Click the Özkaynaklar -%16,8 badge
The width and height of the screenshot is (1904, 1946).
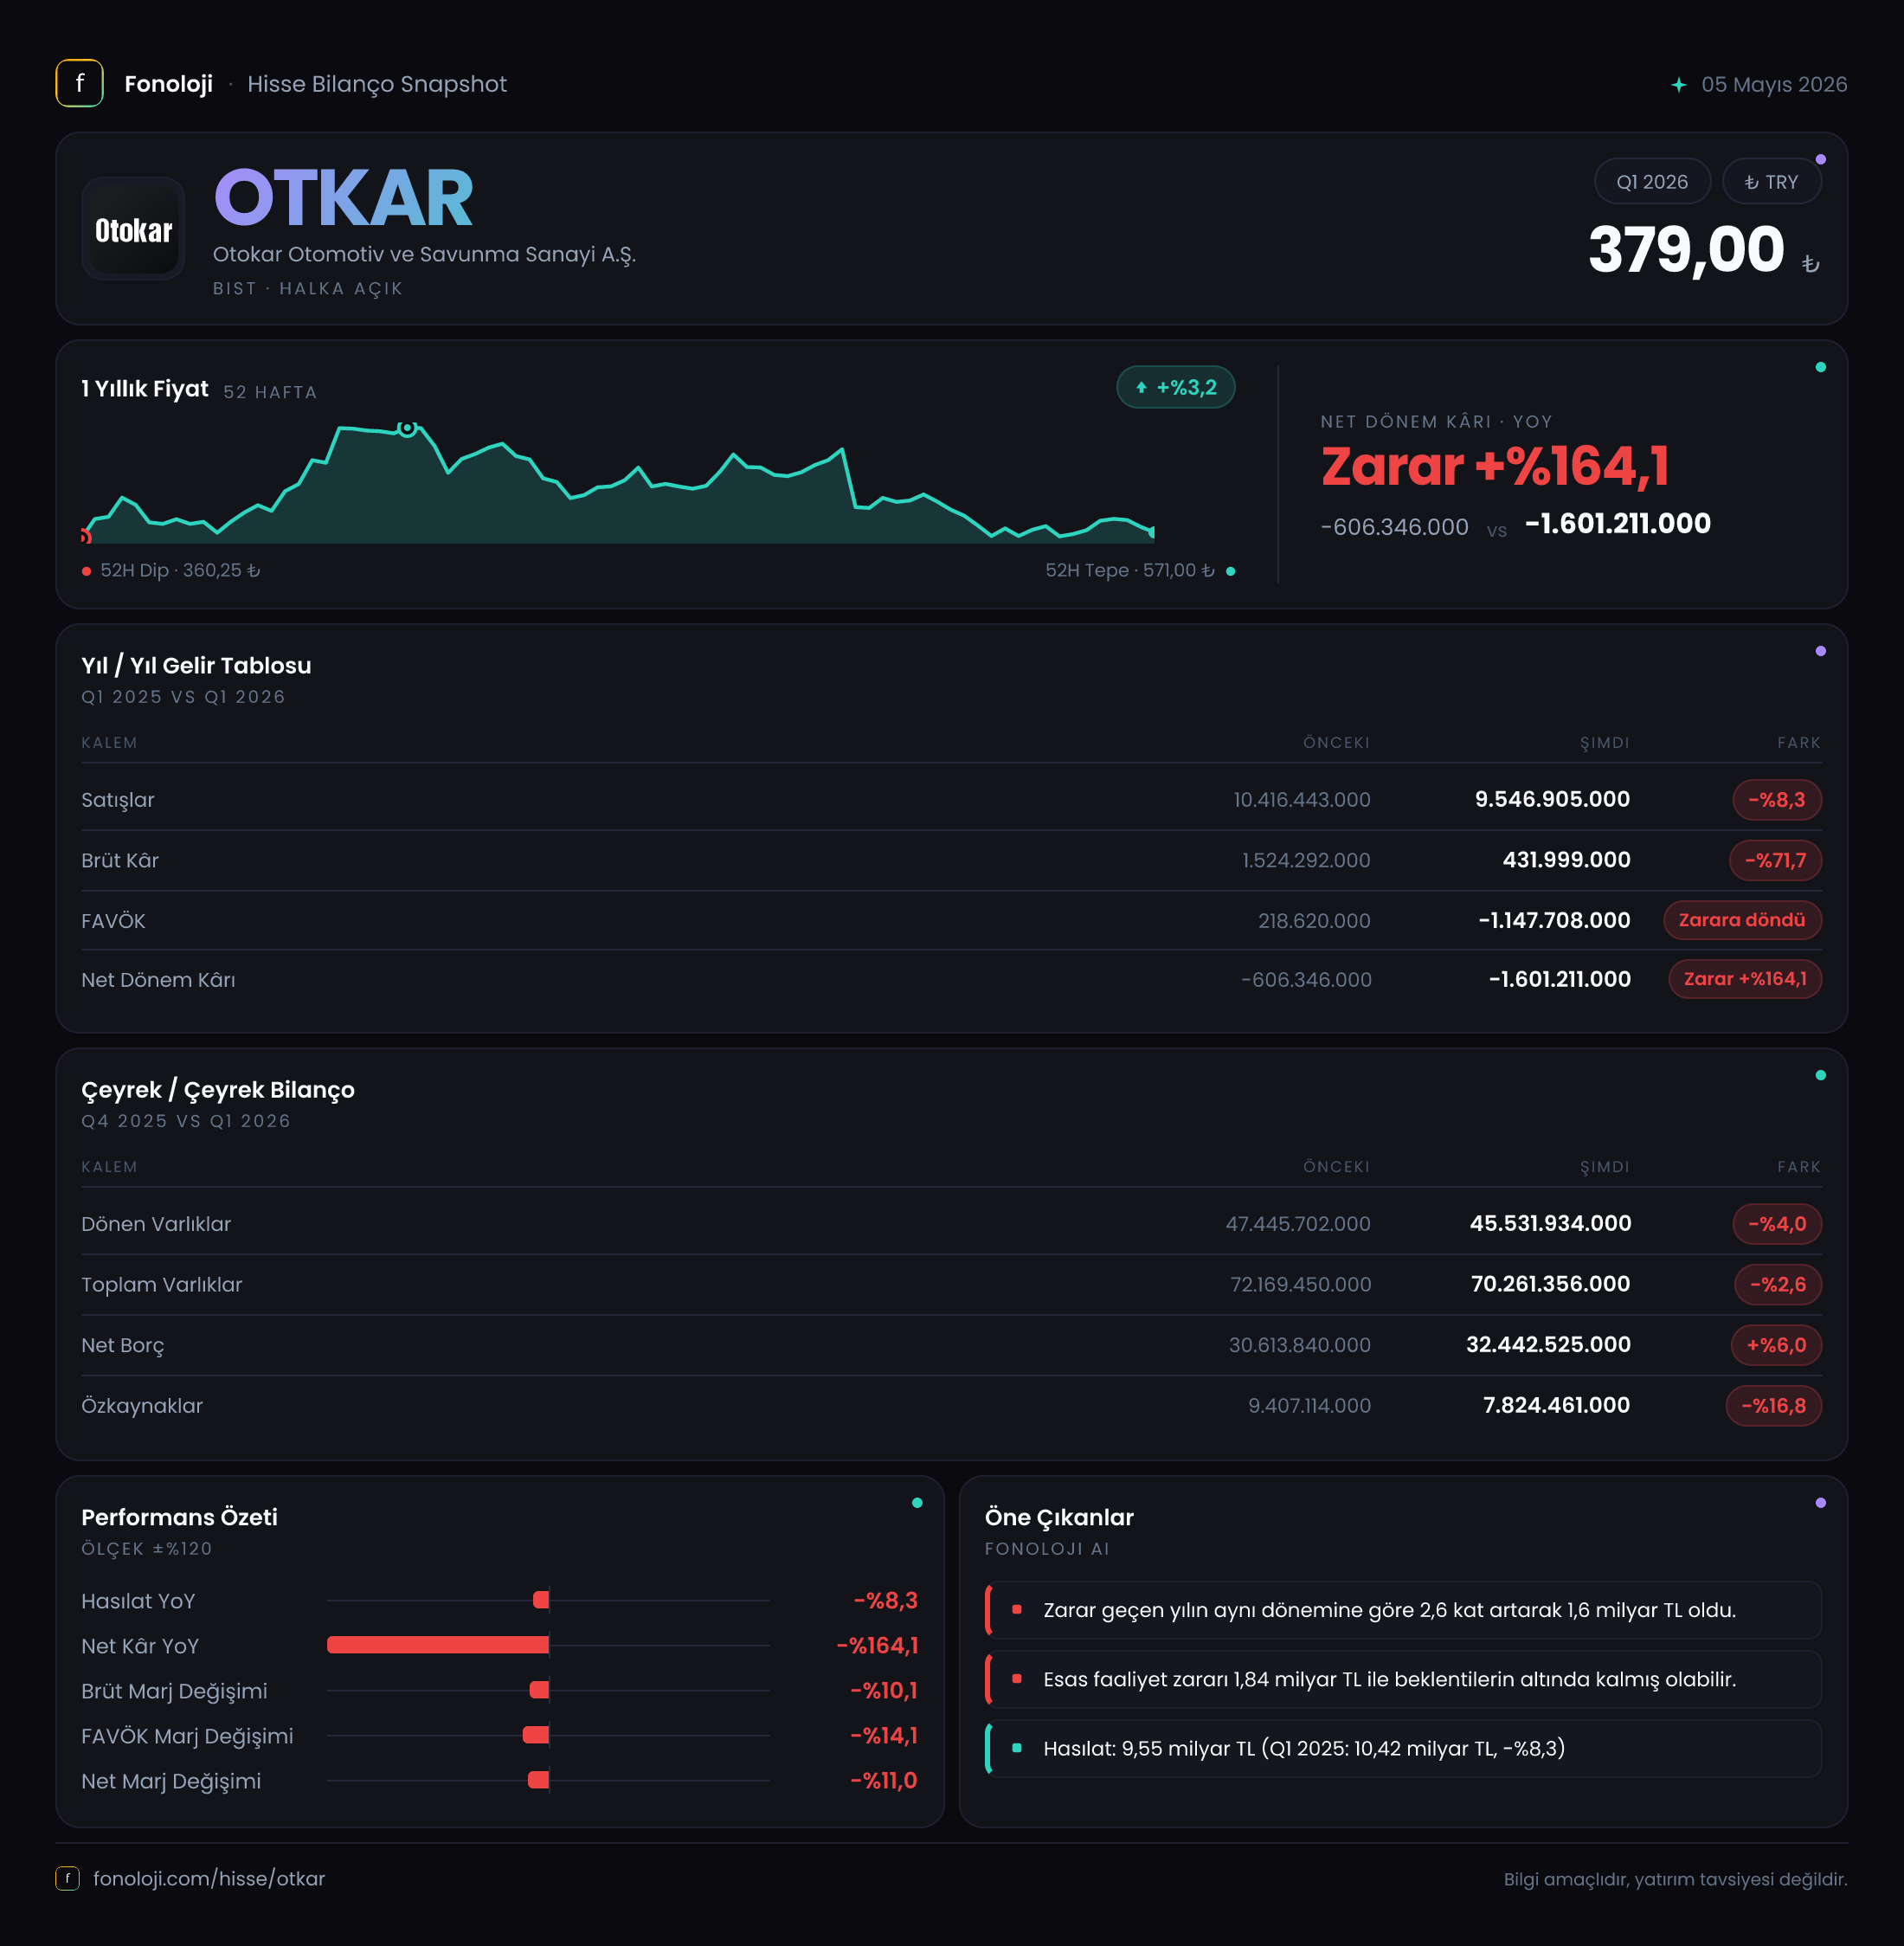click(x=1774, y=1406)
